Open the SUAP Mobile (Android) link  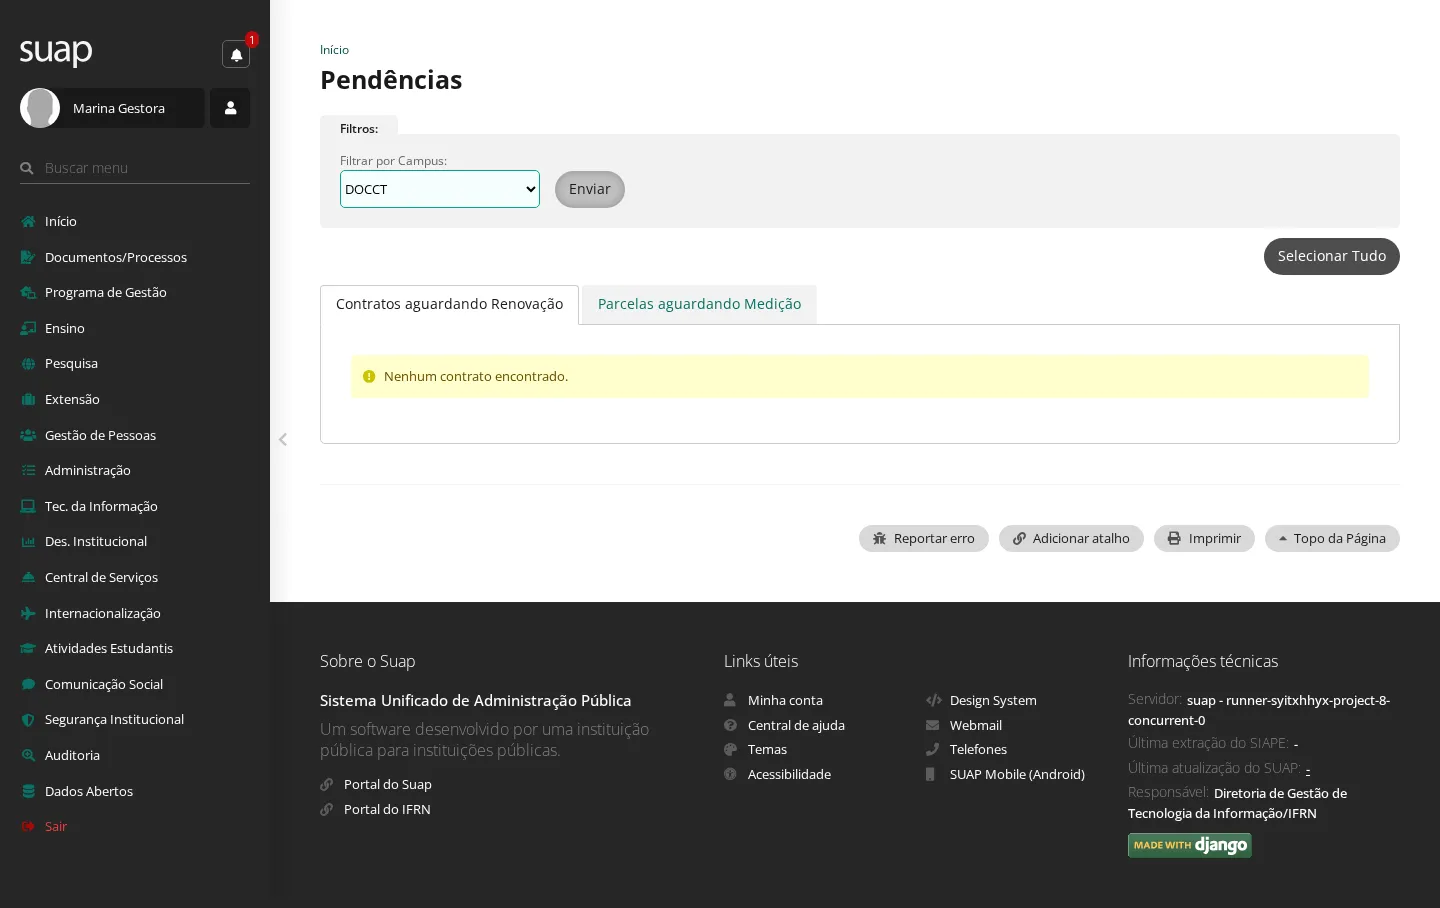(x=1017, y=774)
